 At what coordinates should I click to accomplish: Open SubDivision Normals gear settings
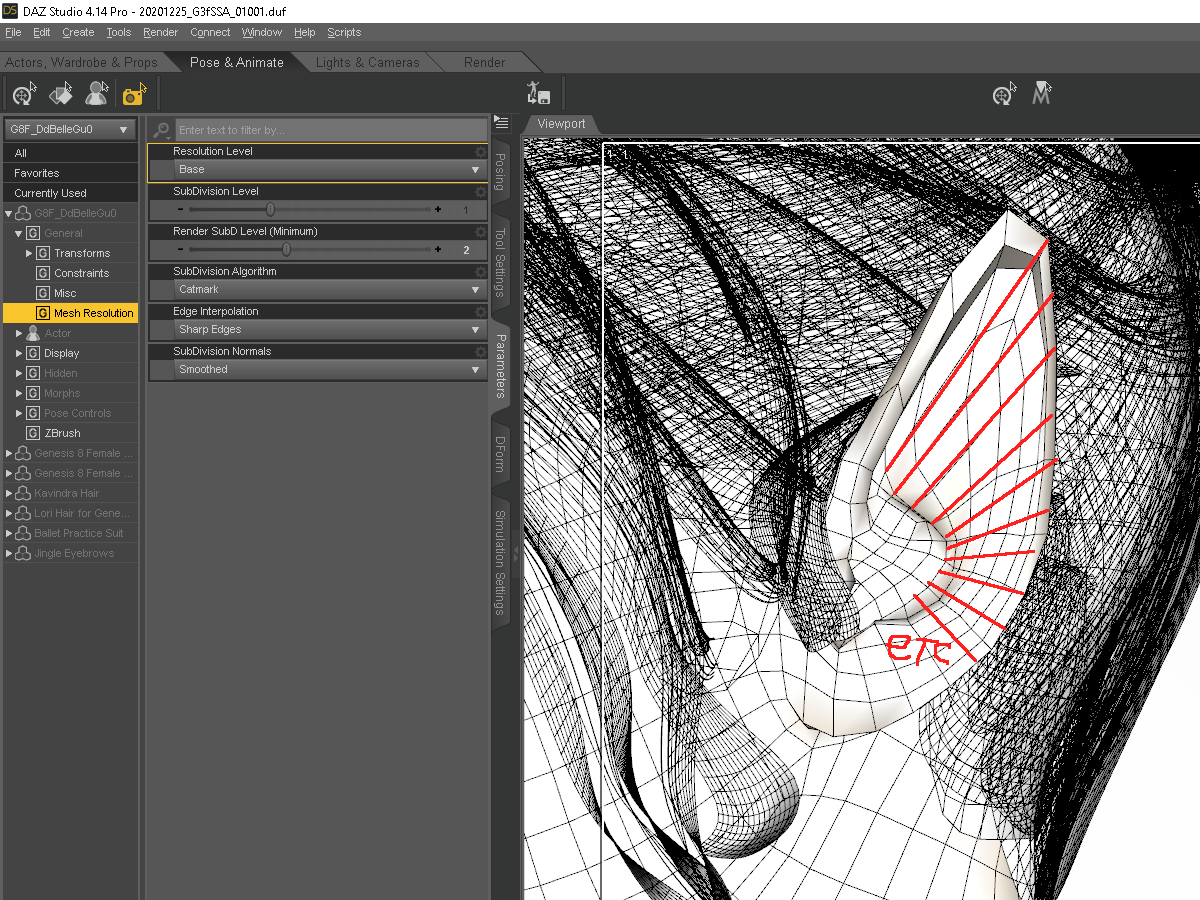point(481,352)
